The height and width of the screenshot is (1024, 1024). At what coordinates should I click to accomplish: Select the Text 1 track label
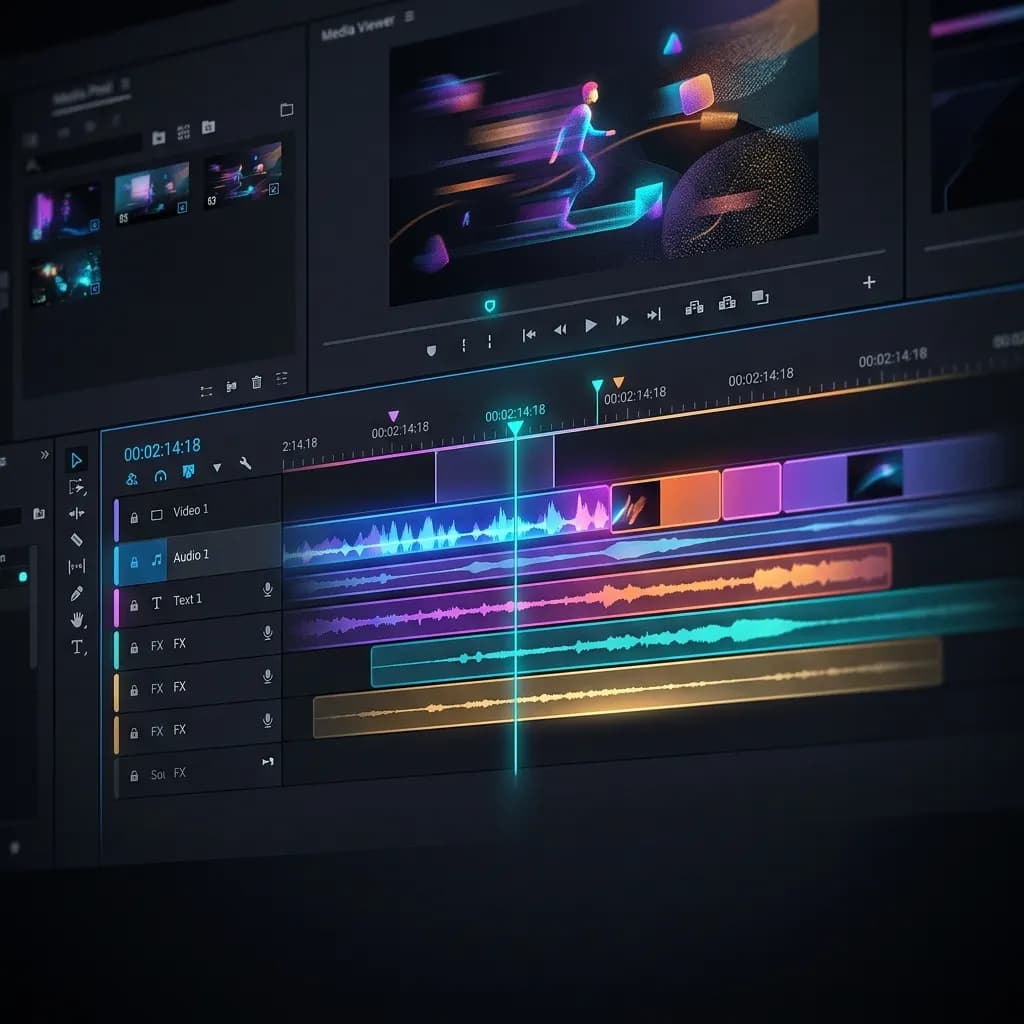(x=187, y=600)
